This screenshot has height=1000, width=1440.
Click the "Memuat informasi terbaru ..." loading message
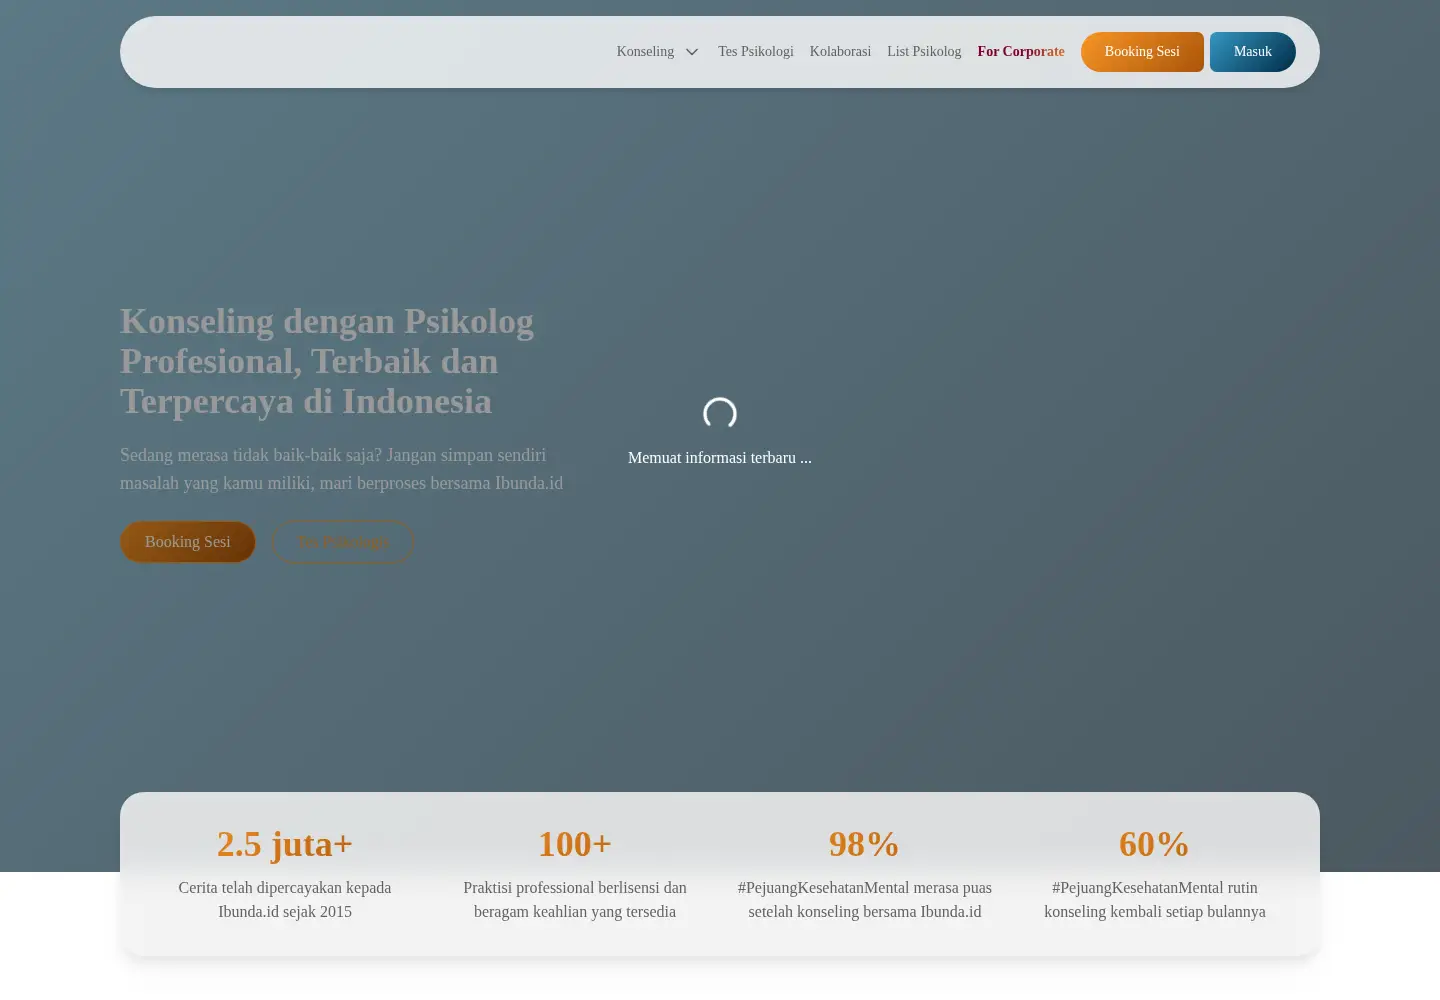point(720,458)
